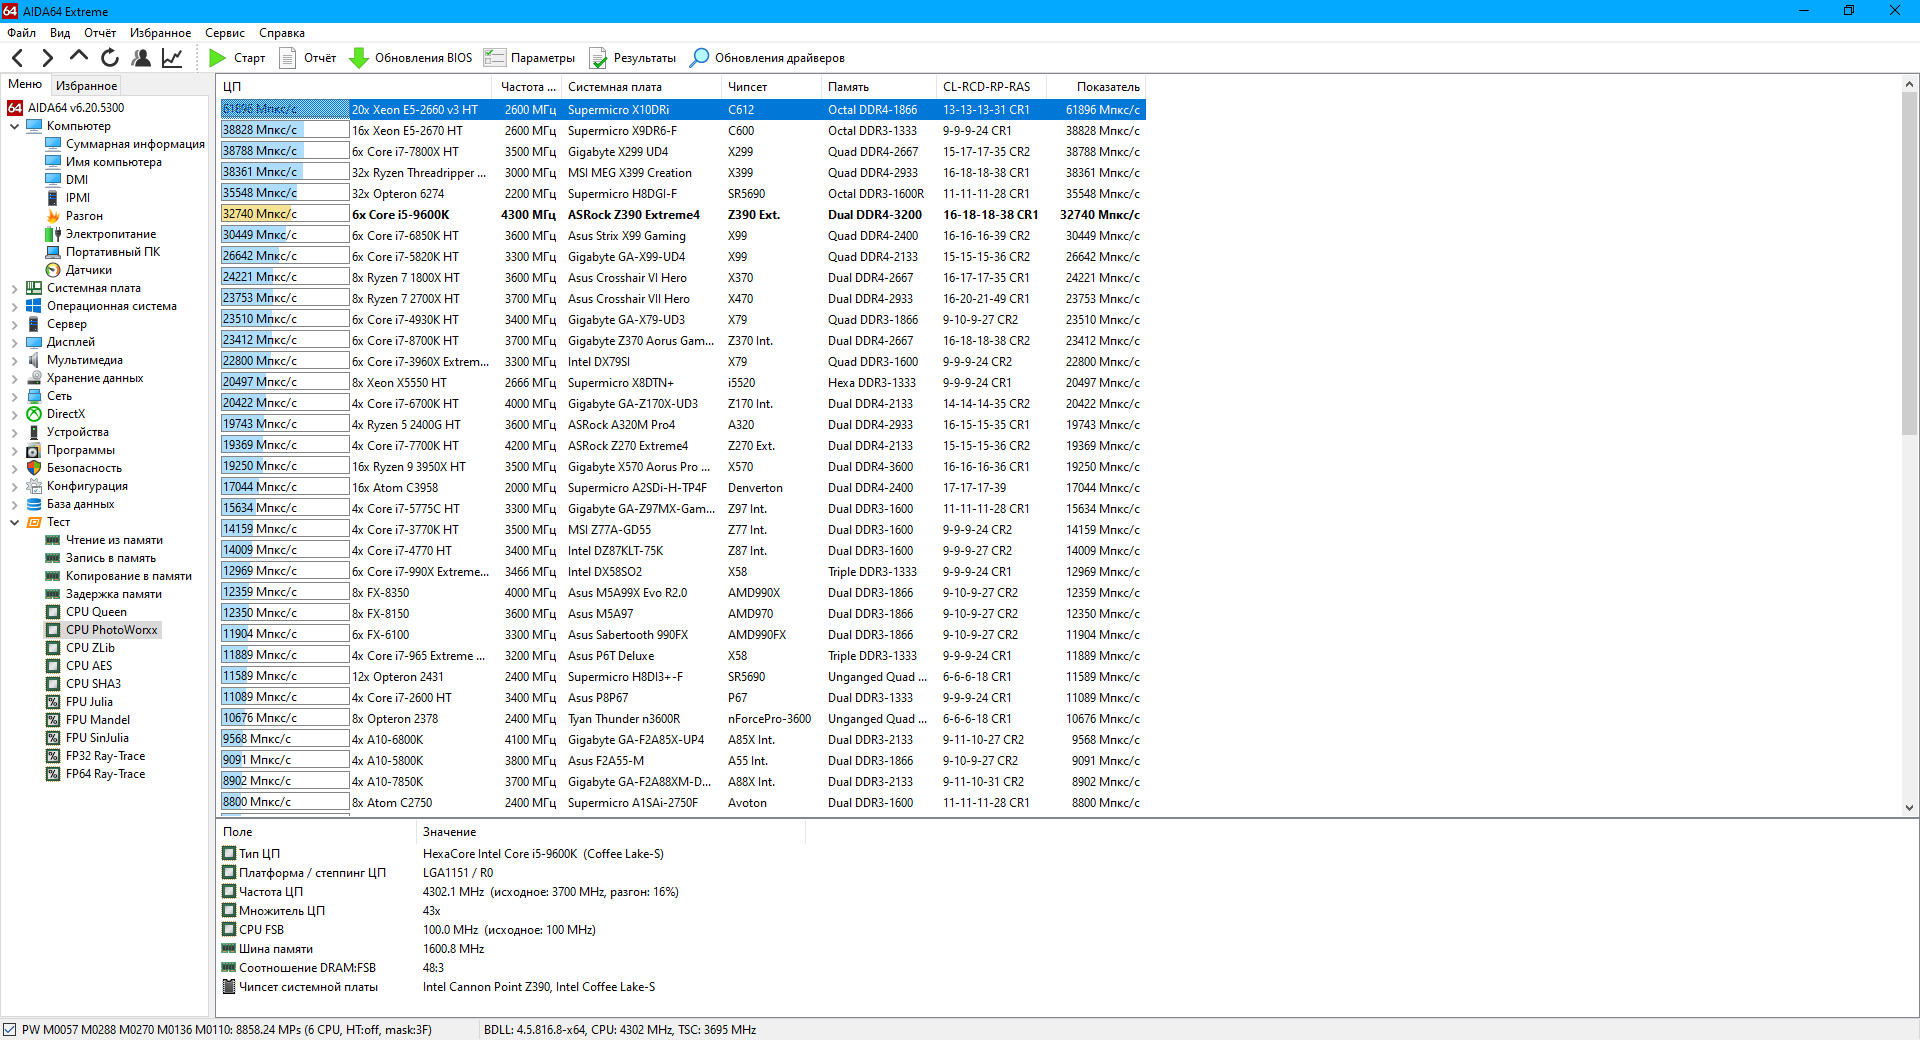The height and width of the screenshot is (1040, 1920).
Task: Refresh the view with the reload icon
Action: [x=110, y=58]
